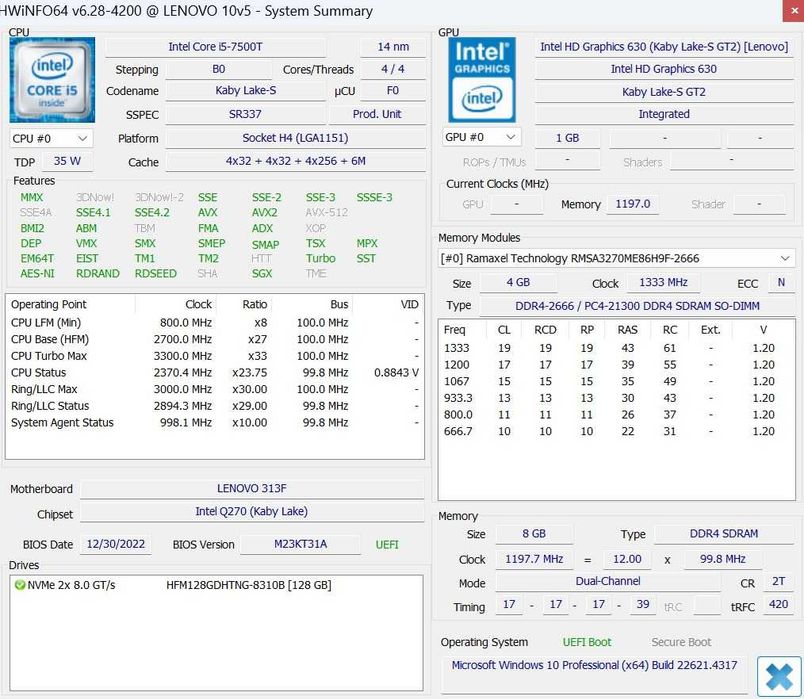The height and width of the screenshot is (699, 804).
Task: Select the Ring/LLC Max row
Action: [215, 389]
